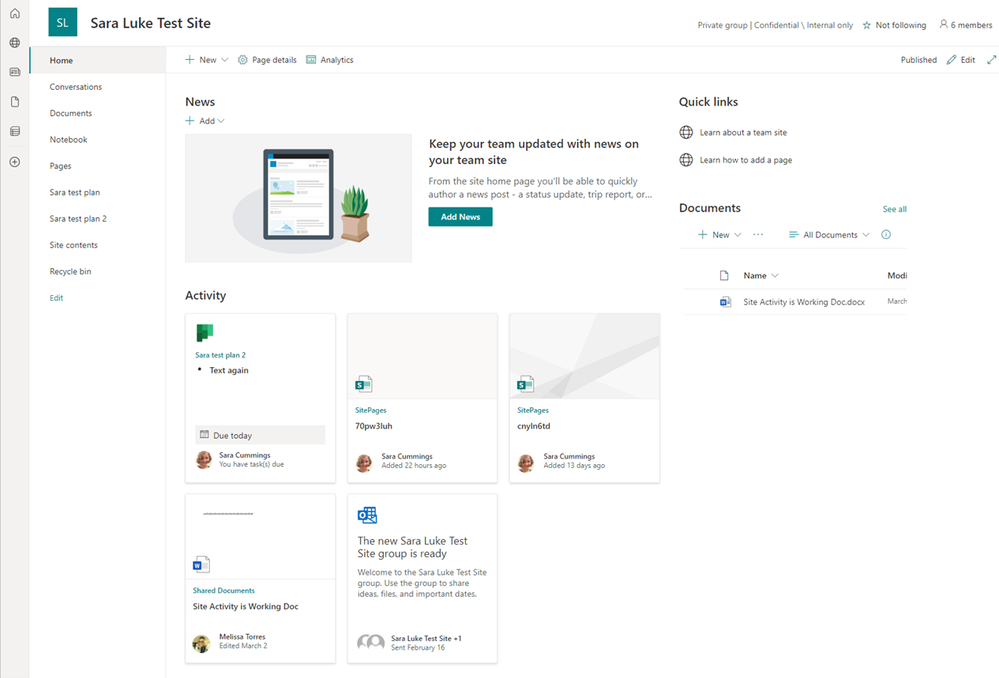Open Learn about a team site link
Viewport: 999px width, 678px height.
[x=743, y=133]
